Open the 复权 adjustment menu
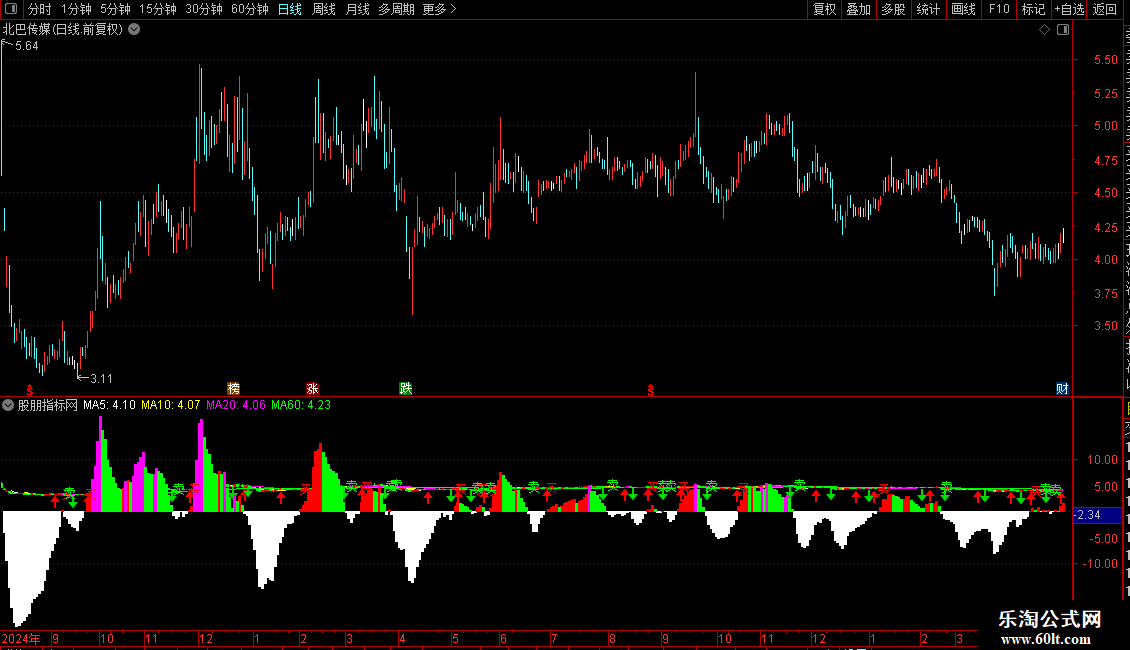The image size is (1130, 650). (x=824, y=9)
